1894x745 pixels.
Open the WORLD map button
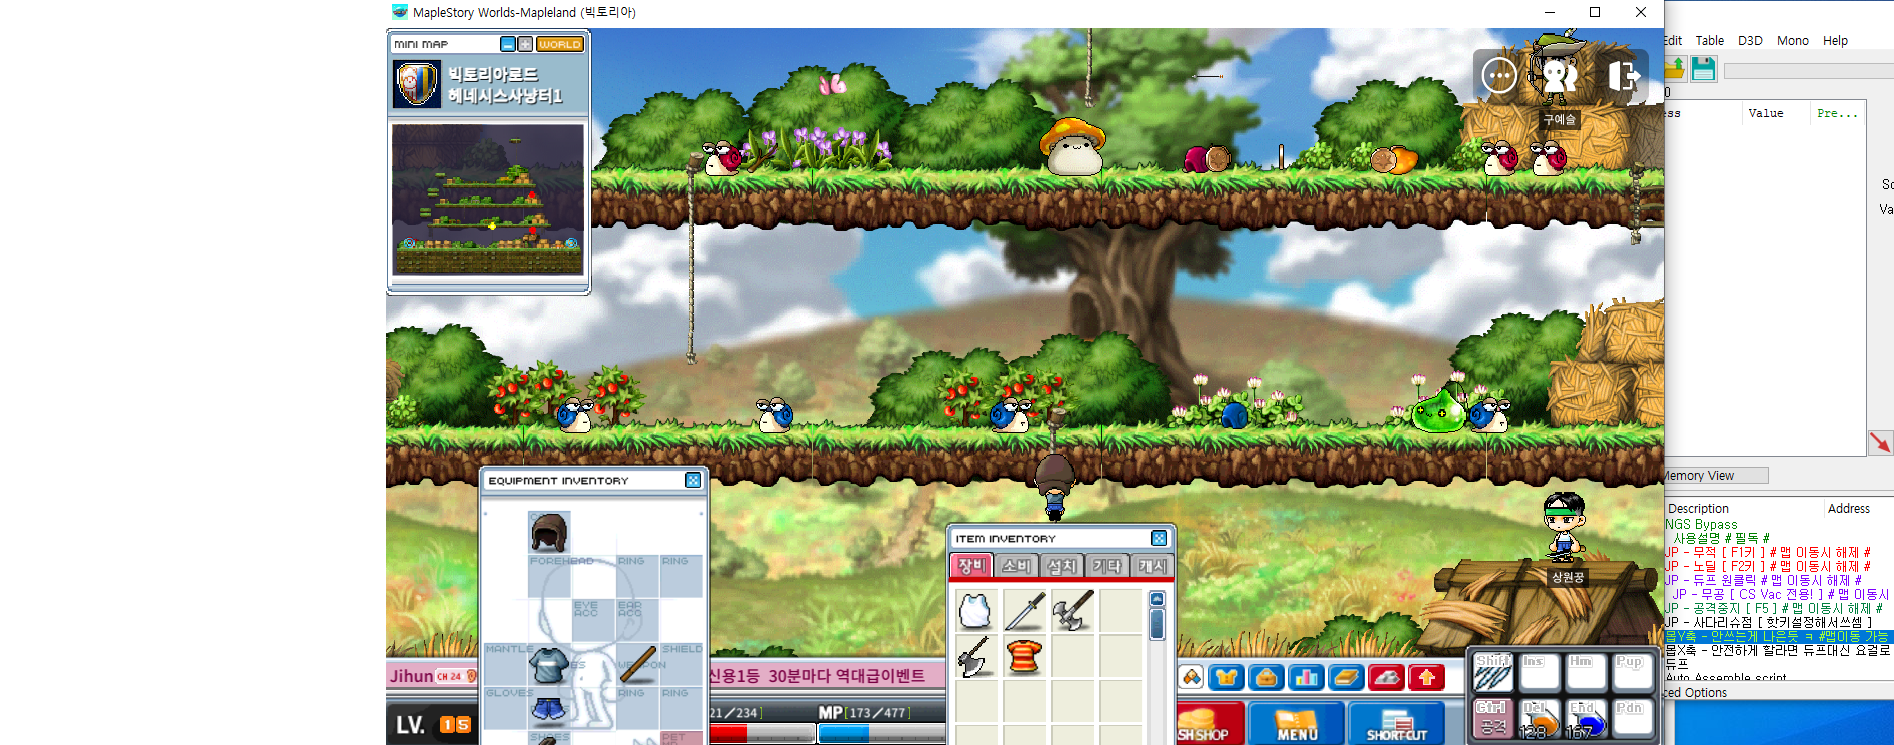[x=559, y=44]
